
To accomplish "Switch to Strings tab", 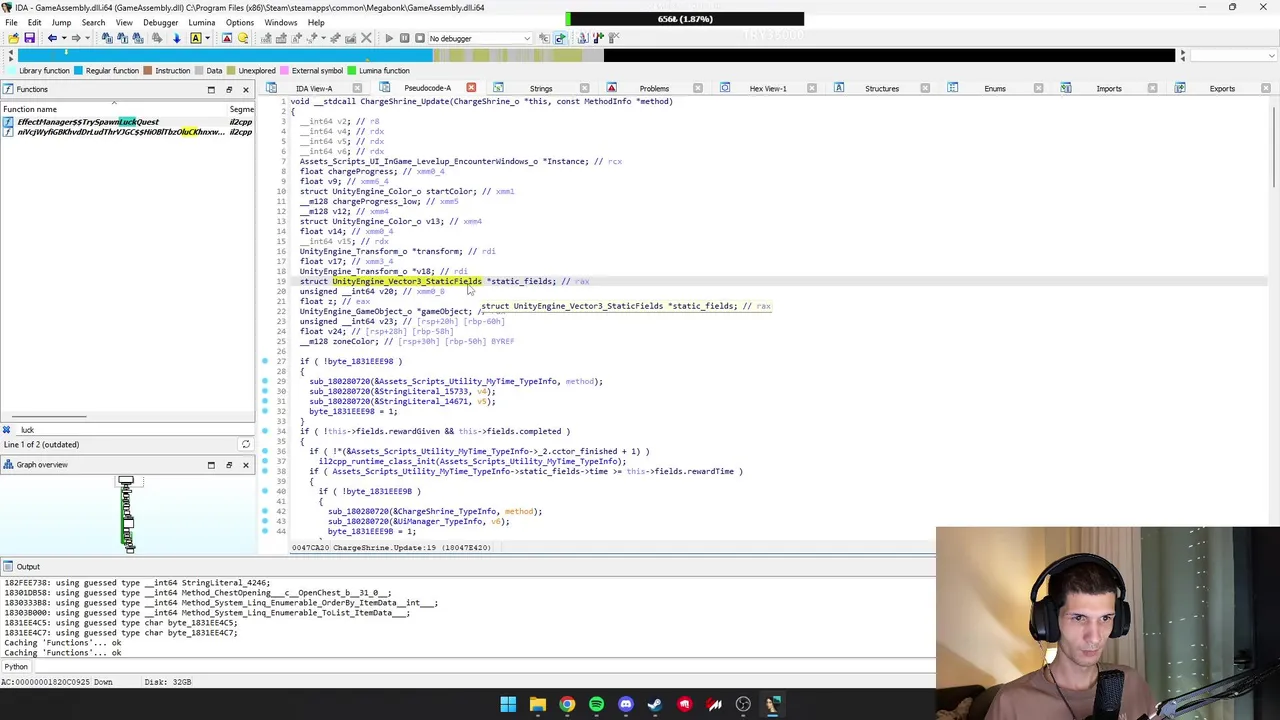I will point(541,88).
